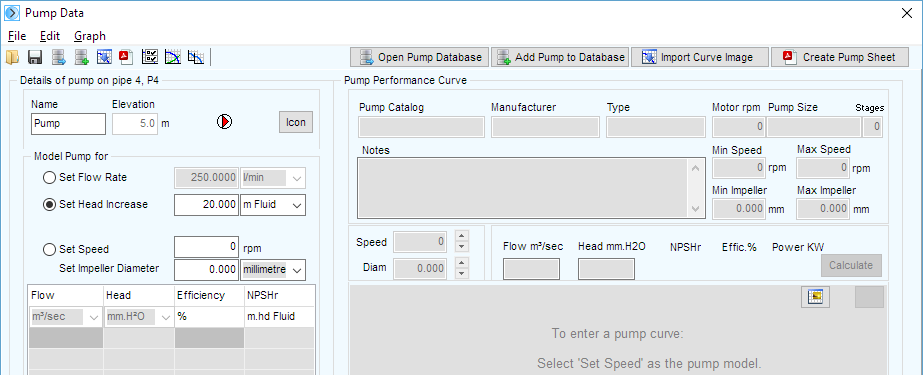Click the pump Name input field
The image size is (923, 375).
68,124
